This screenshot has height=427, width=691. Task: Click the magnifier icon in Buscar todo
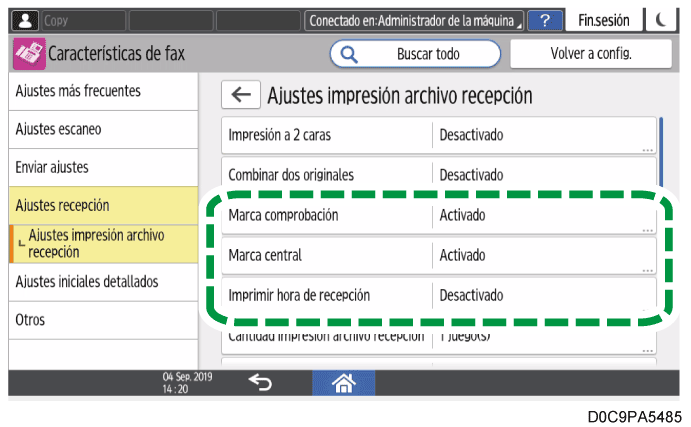351,54
